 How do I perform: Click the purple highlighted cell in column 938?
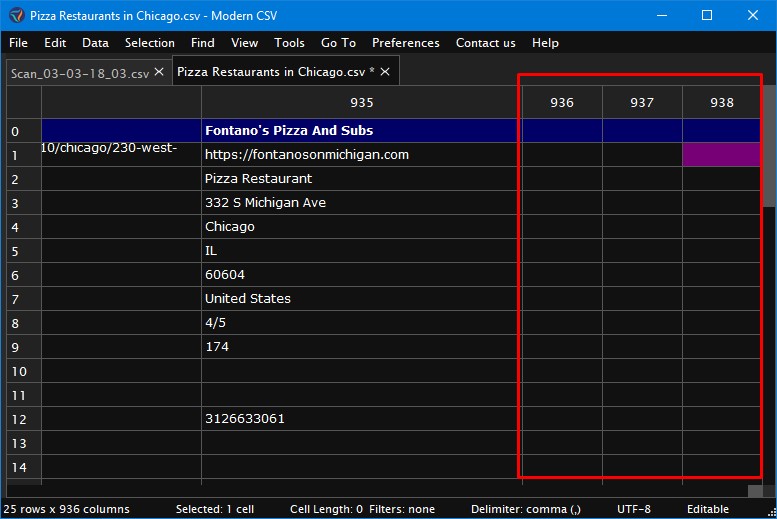pos(722,155)
